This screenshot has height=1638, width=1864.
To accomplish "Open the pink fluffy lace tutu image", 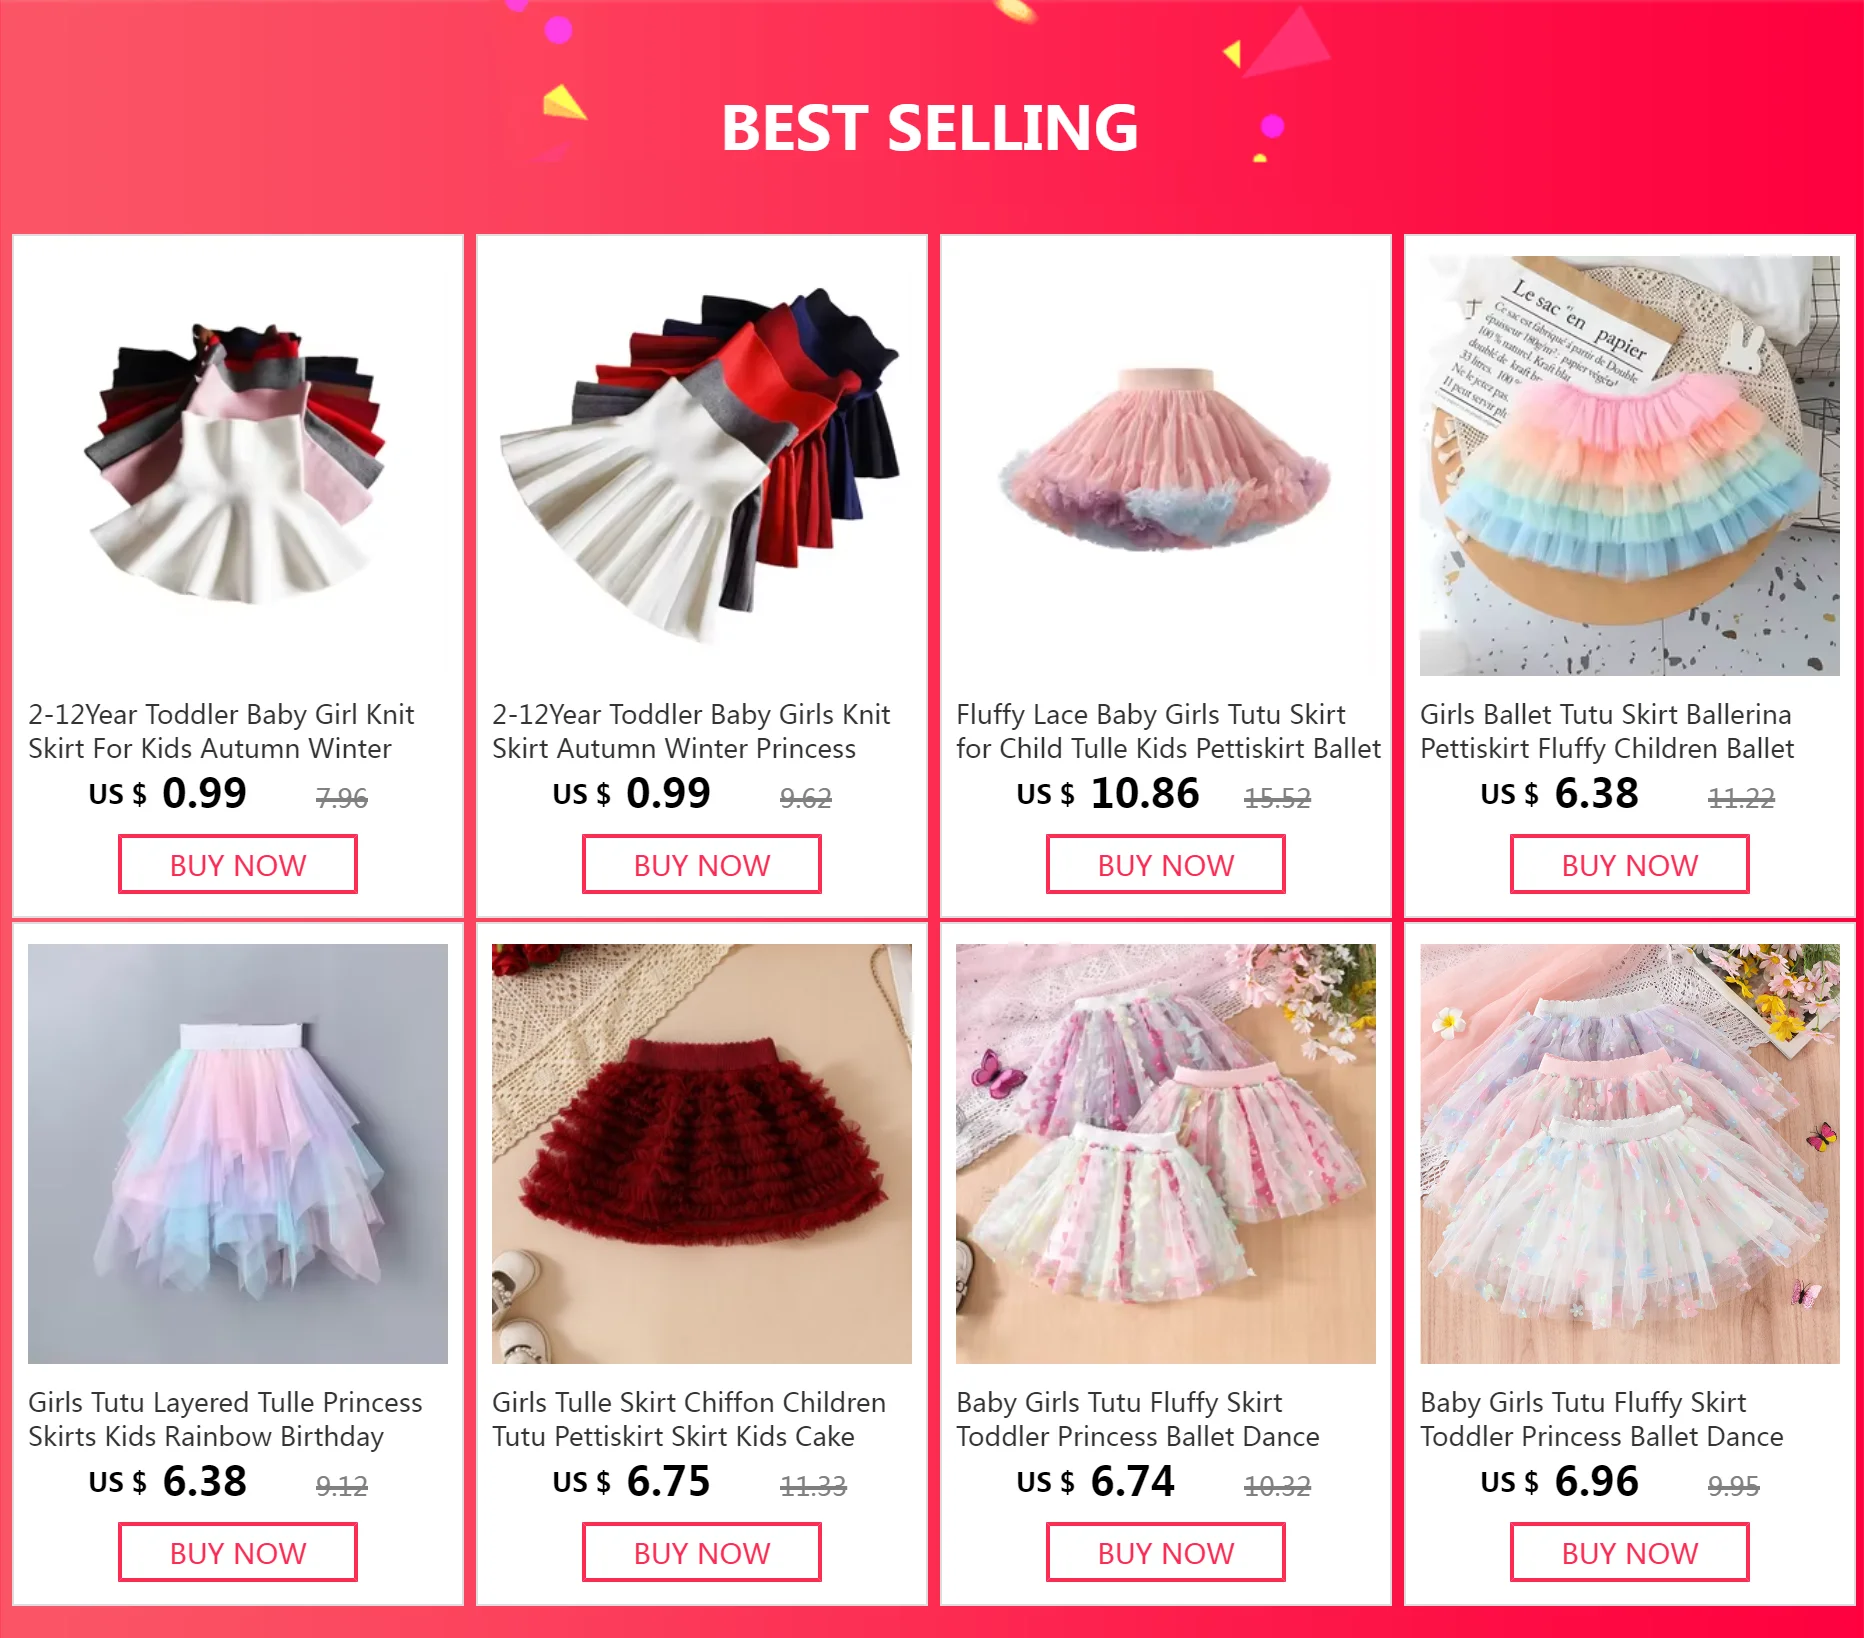I will pyautogui.click(x=1166, y=466).
